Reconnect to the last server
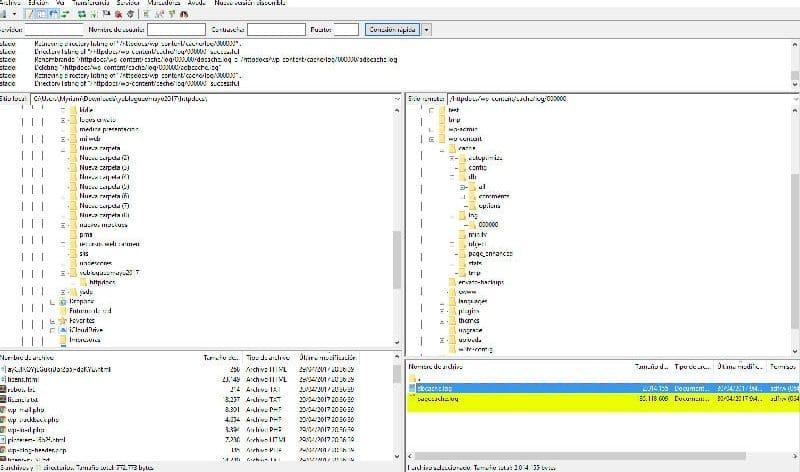The width and height of the screenshot is (800, 472). 131,14
